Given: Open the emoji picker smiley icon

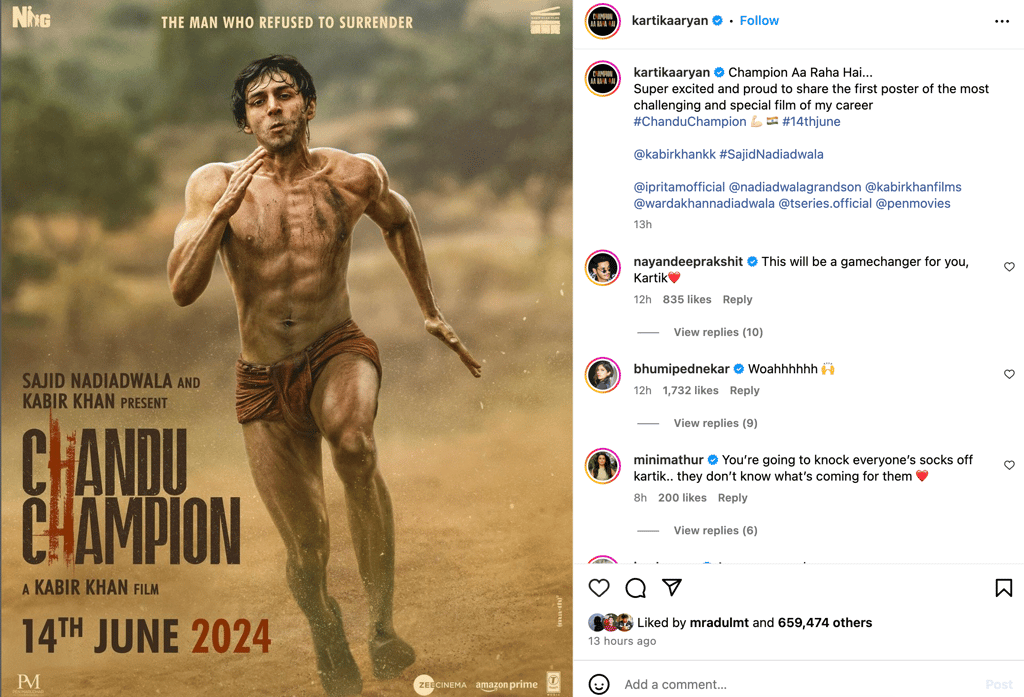Looking at the screenshot, I should point(599,684).
